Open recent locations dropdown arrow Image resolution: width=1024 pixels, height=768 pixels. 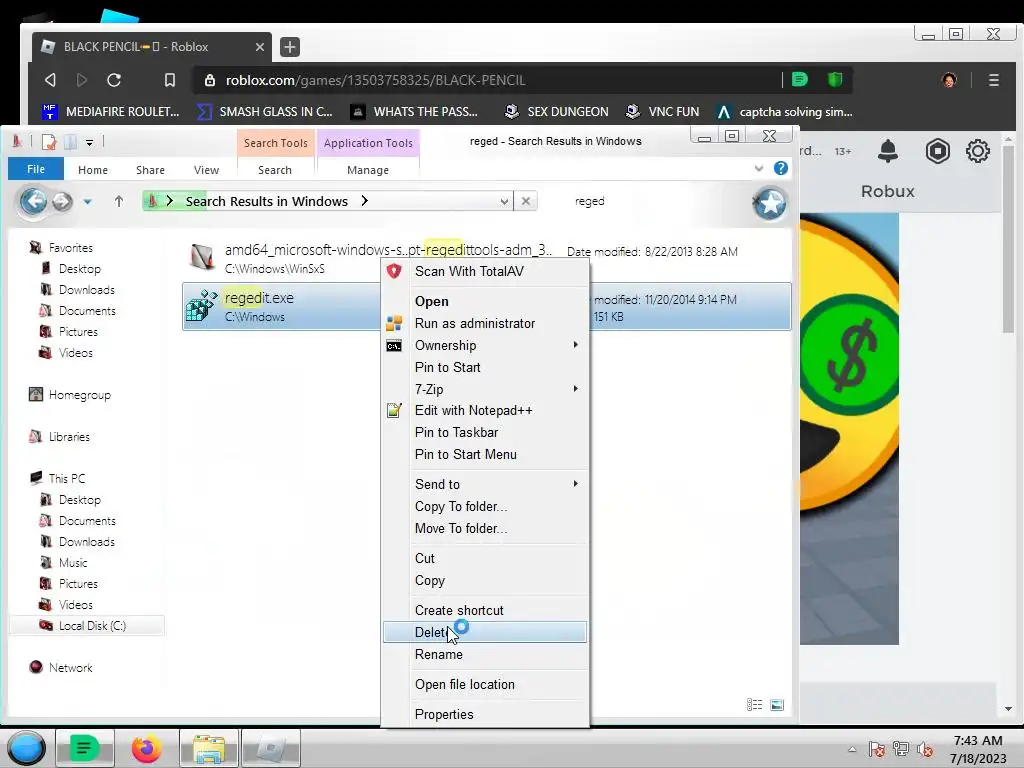point(88,202)
